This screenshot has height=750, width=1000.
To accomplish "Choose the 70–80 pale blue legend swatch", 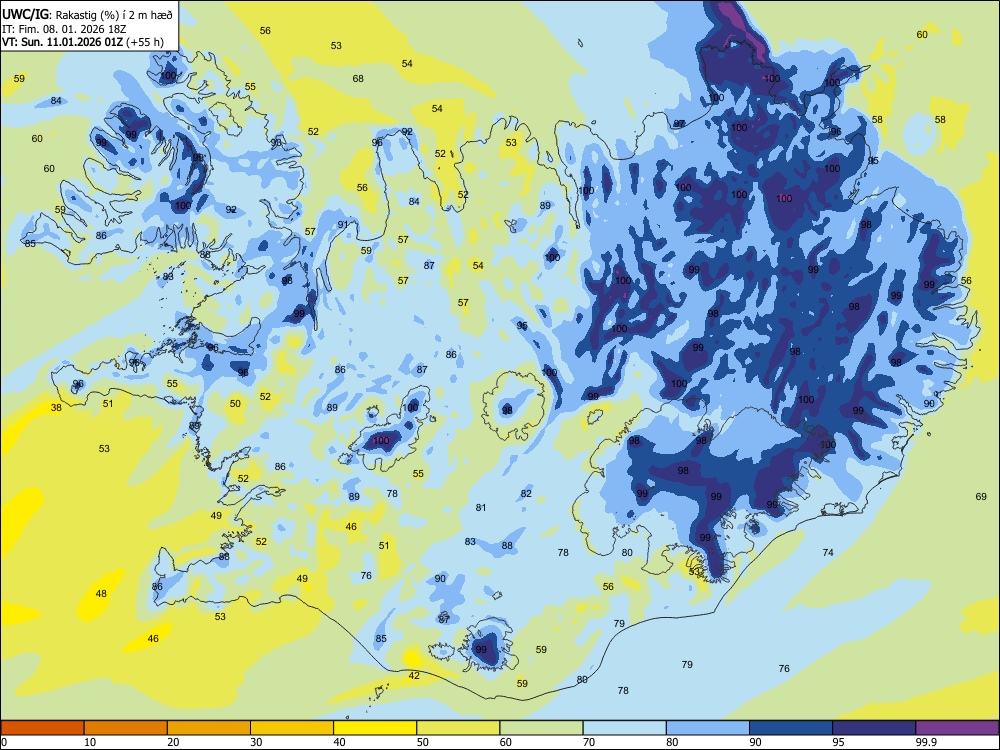I will tap(624, 728).
